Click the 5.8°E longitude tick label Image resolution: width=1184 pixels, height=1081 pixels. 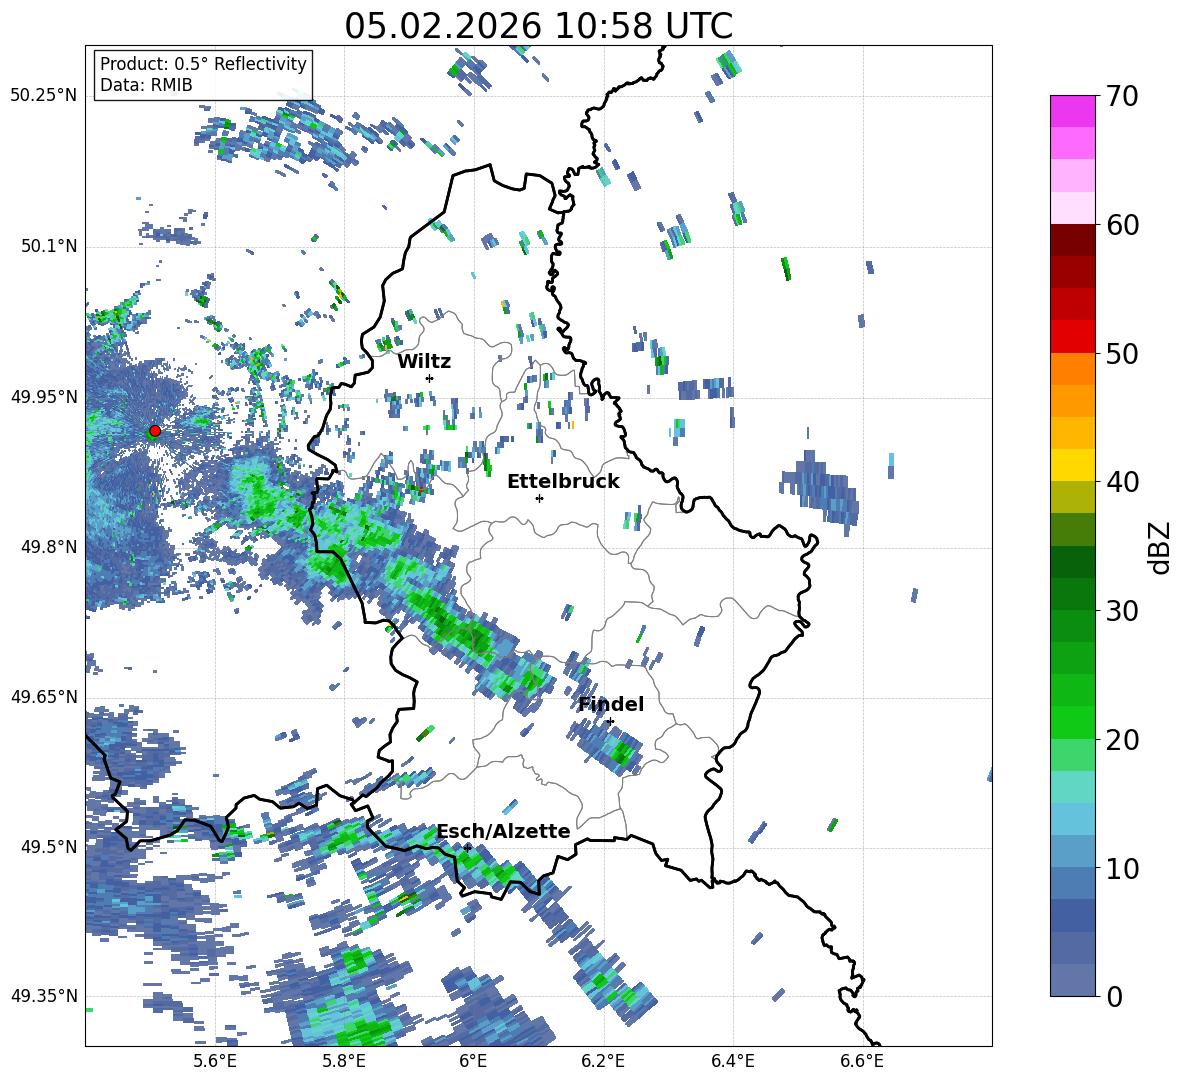(344, 1061)
